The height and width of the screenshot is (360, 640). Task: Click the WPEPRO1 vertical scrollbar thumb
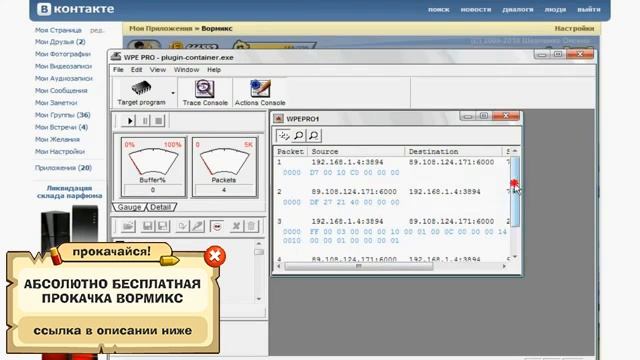point(515,192)
